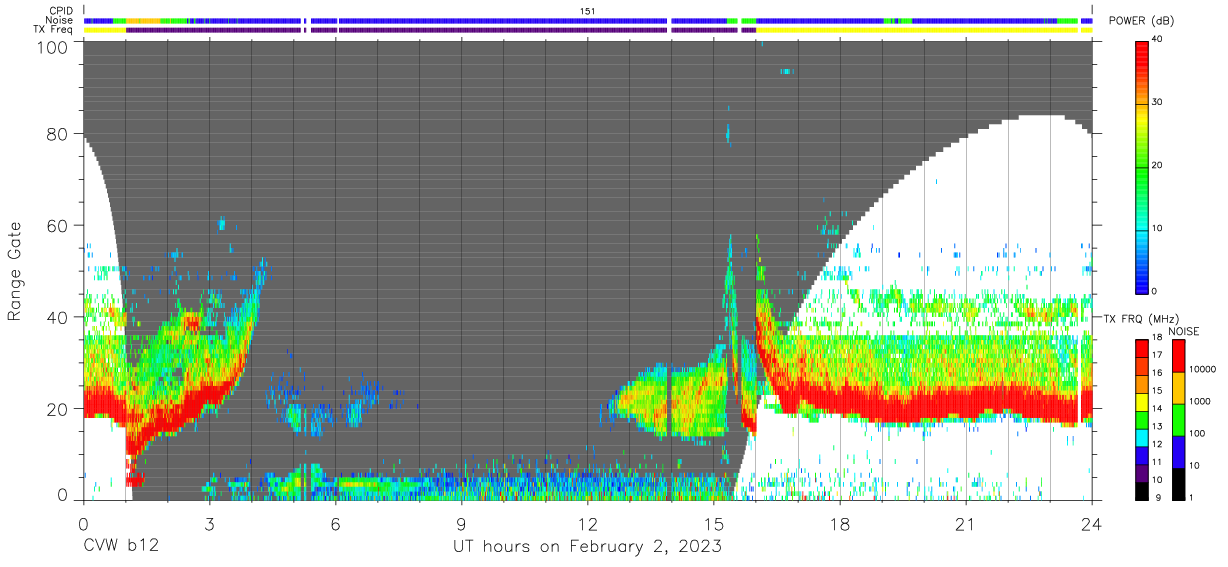Image resolution: width=1228 pixels, height=567 pixels.
Task: Click the 17 tick on the TX FRQ legend
Action: pyautogui.click(x=1159, y=353)
